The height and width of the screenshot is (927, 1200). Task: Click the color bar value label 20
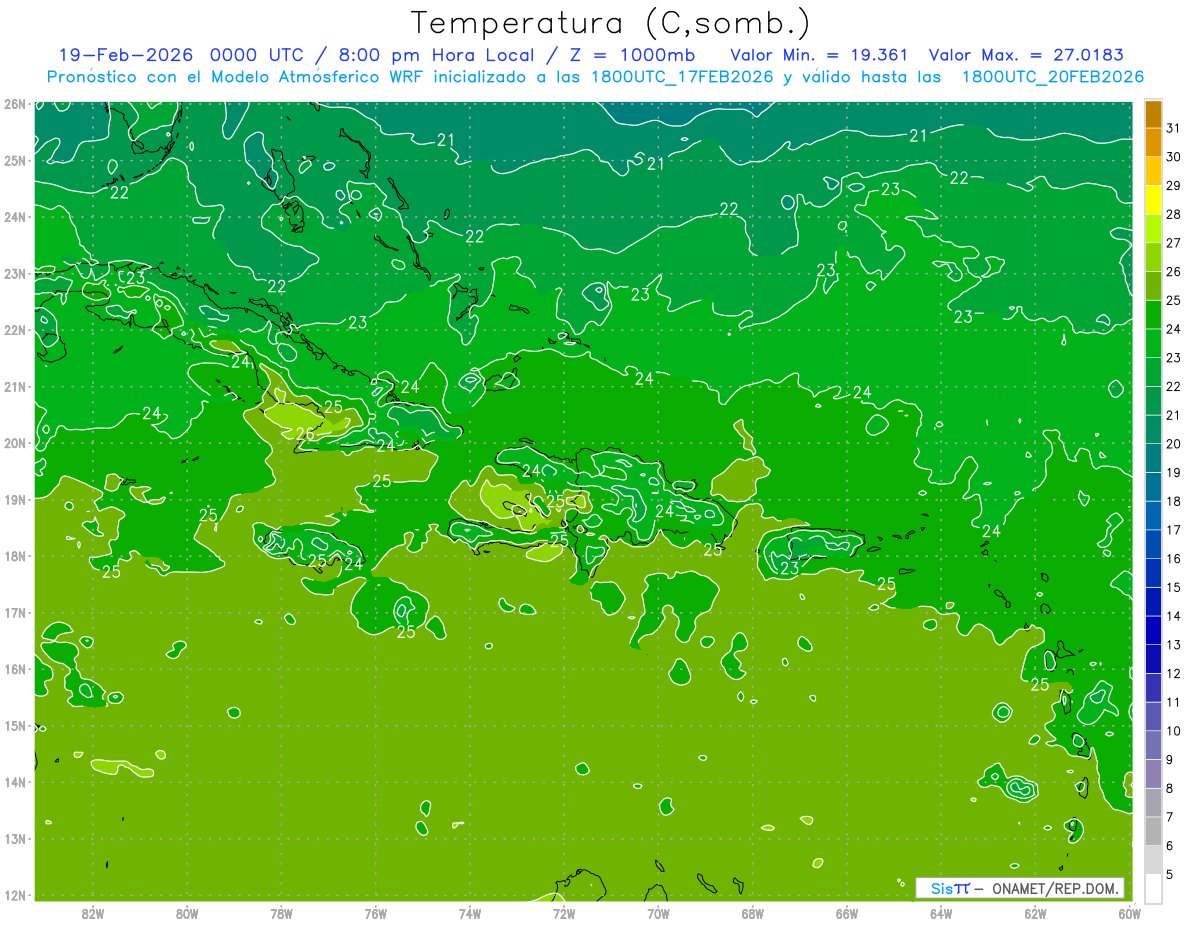pos(1173,444)
